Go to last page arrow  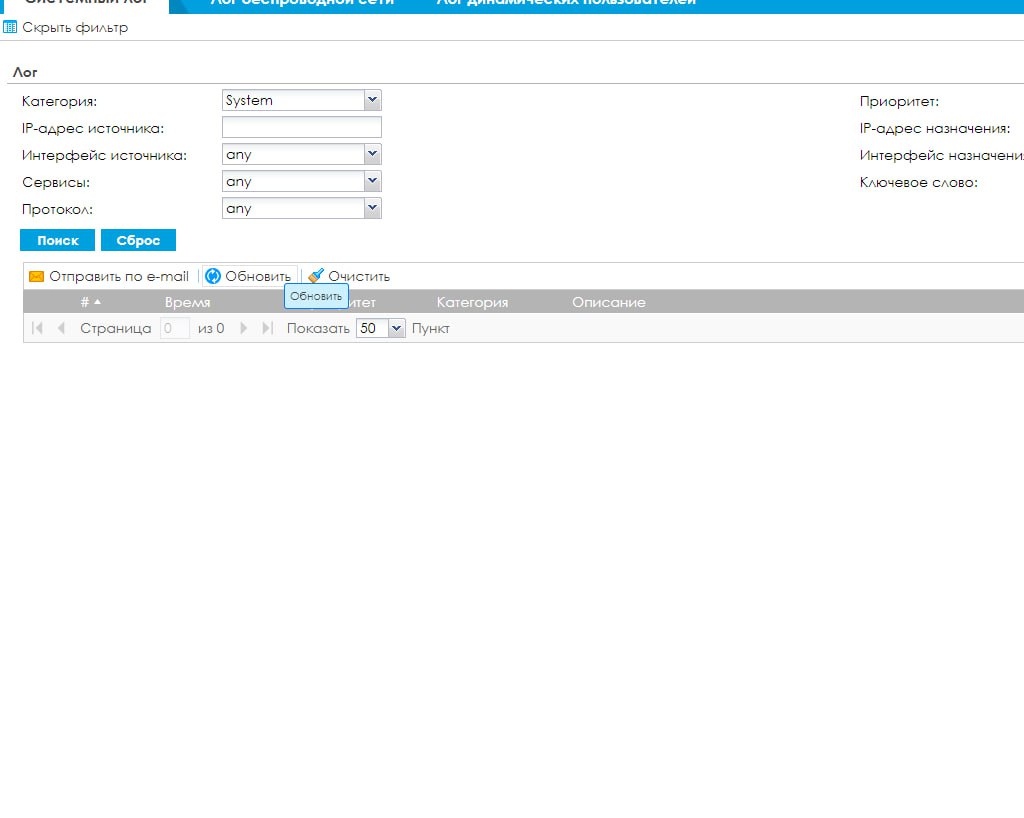[x=267, y=328]
